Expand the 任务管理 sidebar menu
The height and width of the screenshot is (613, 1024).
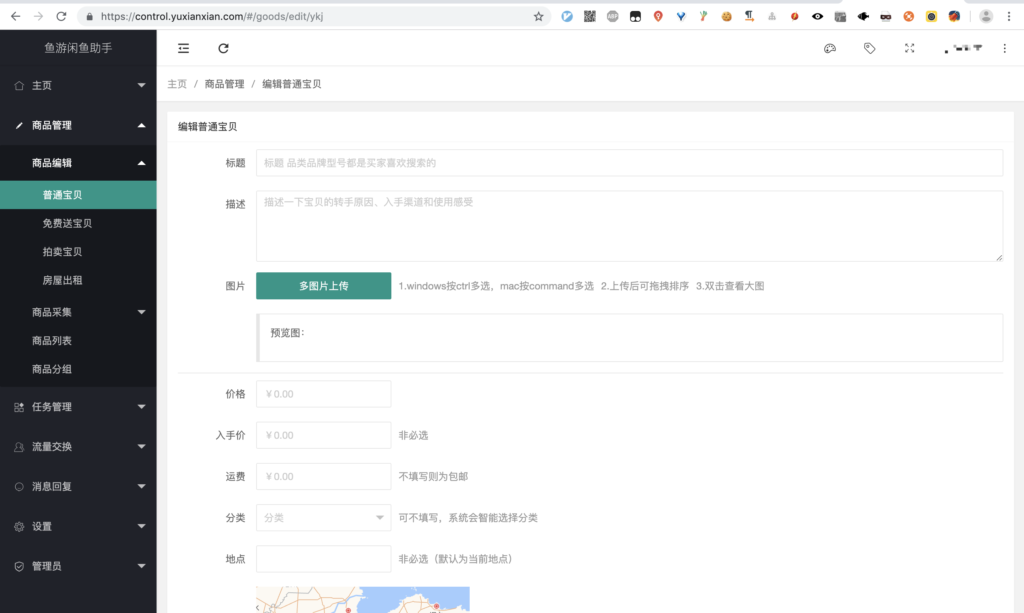pyautogui.click(x=78, y=407)
